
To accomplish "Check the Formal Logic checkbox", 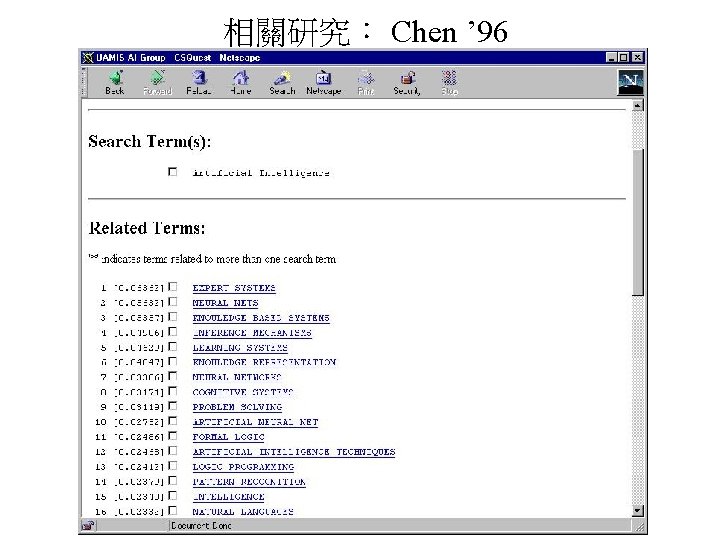I will (173, 436).
